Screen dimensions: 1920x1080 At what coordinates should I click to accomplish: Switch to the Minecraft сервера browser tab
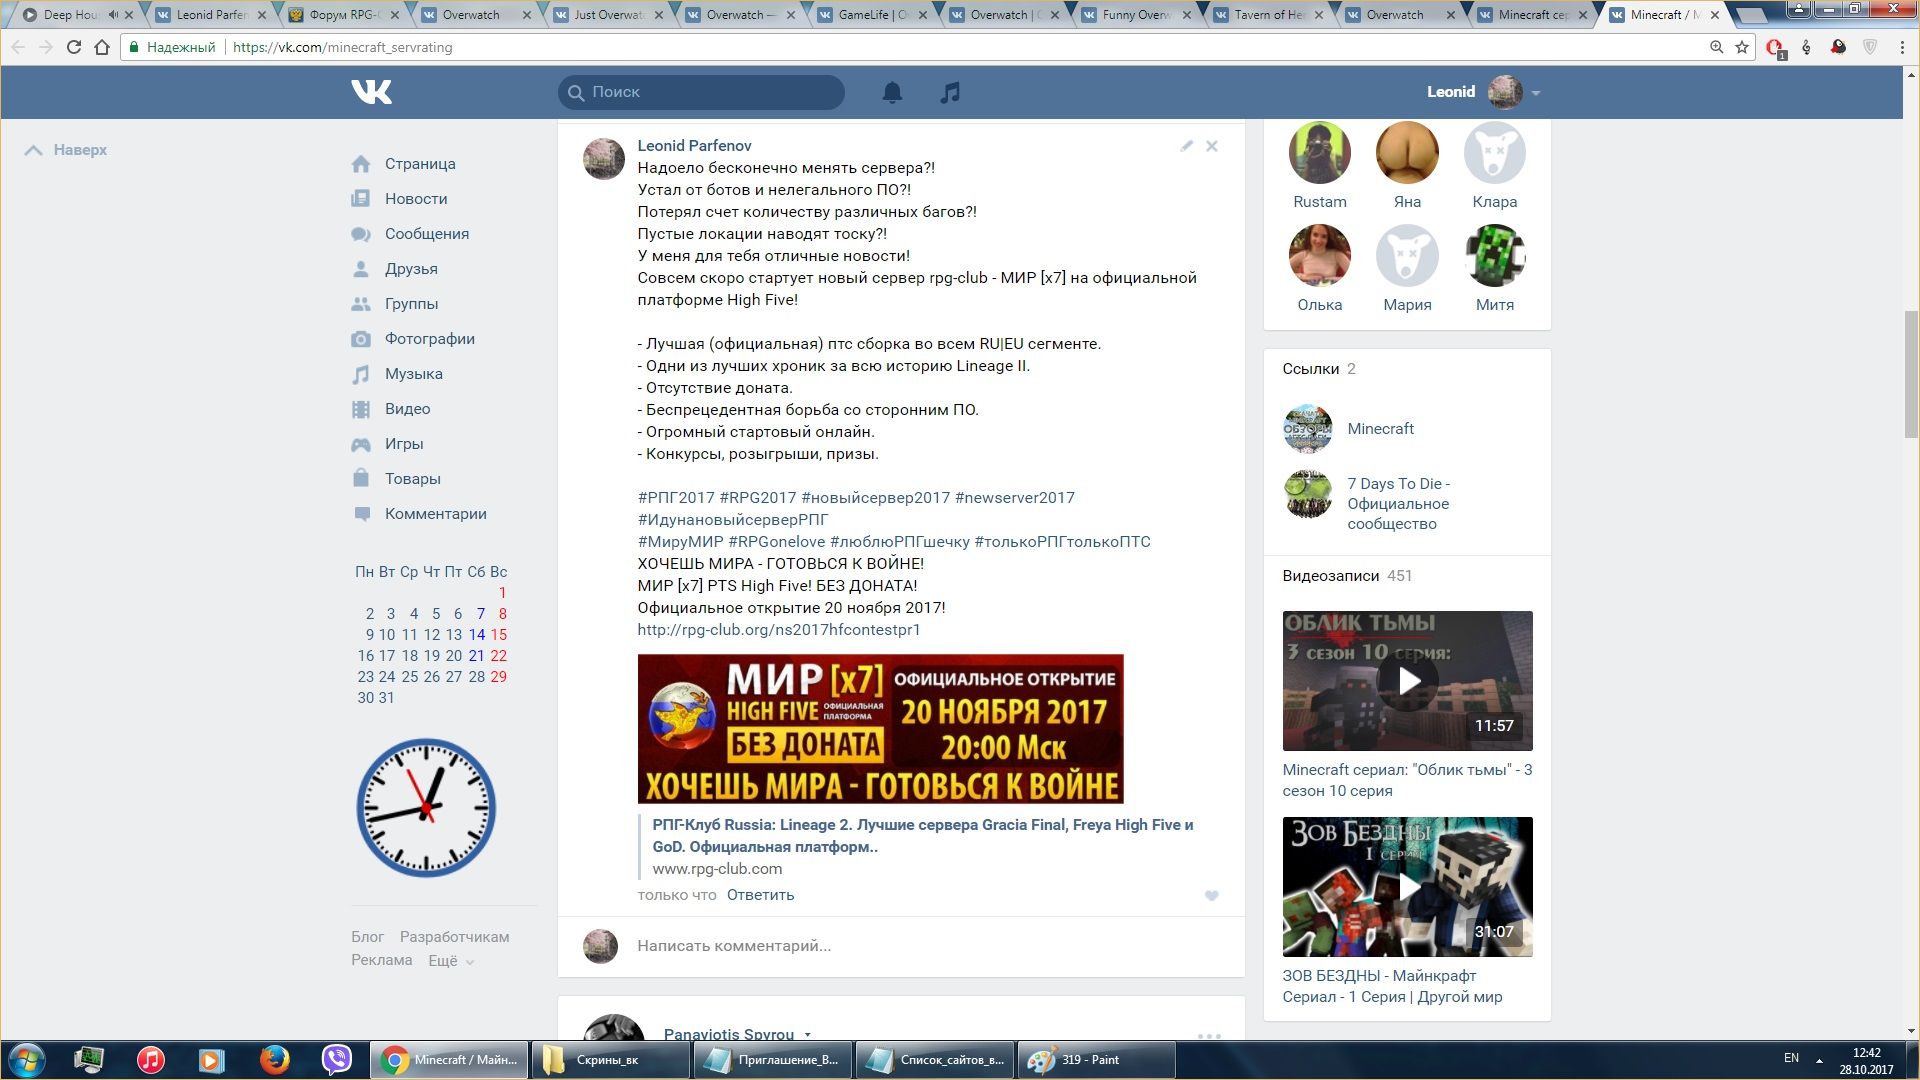tap(1531, 15)
